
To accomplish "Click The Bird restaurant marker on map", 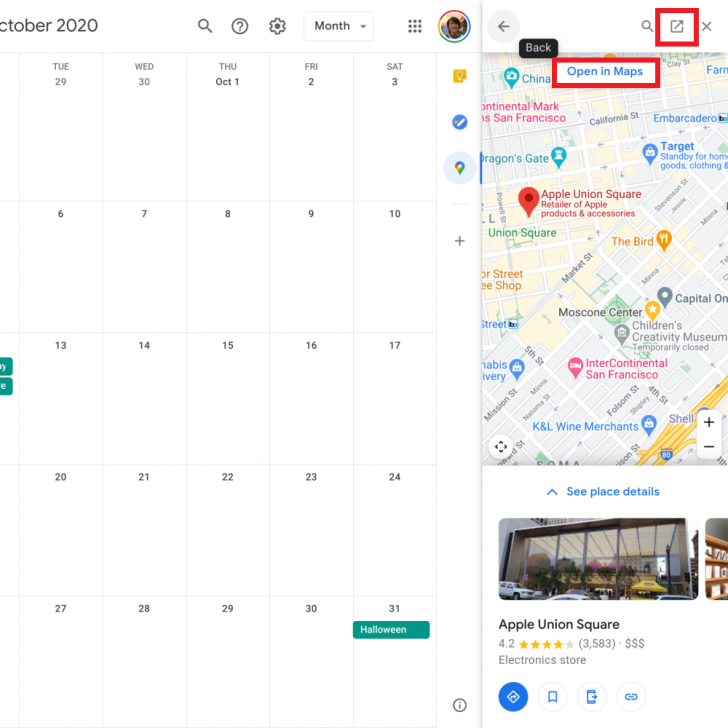I will pos(664,240).
